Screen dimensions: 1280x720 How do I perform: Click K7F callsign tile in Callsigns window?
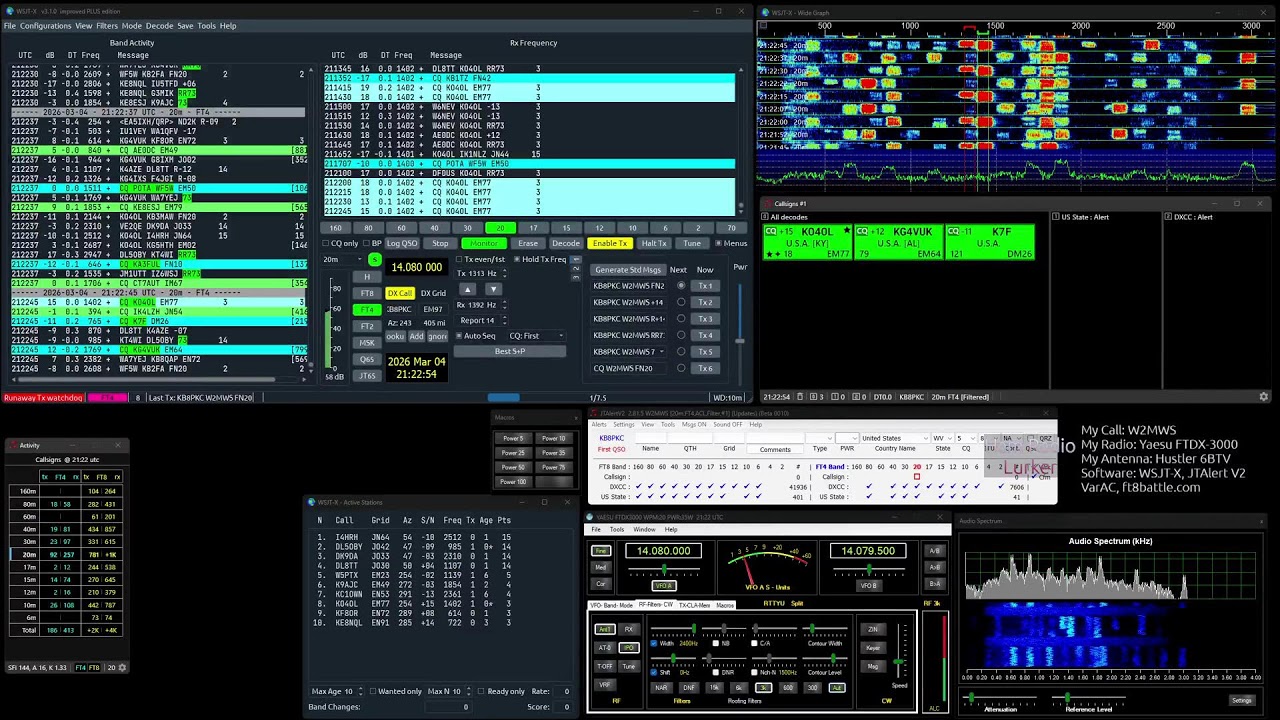tap(990, 242)
